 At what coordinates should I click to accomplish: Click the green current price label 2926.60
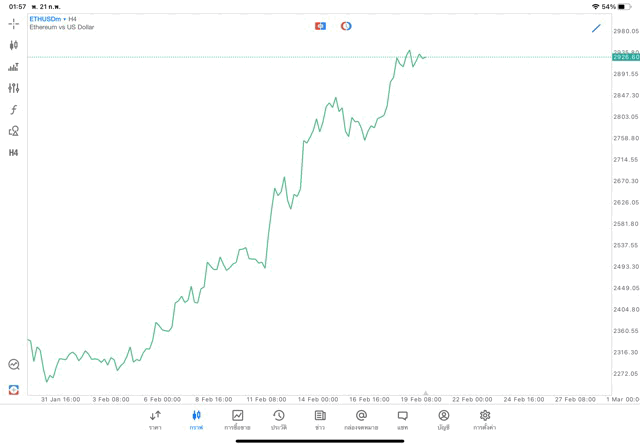click(626, 57)
